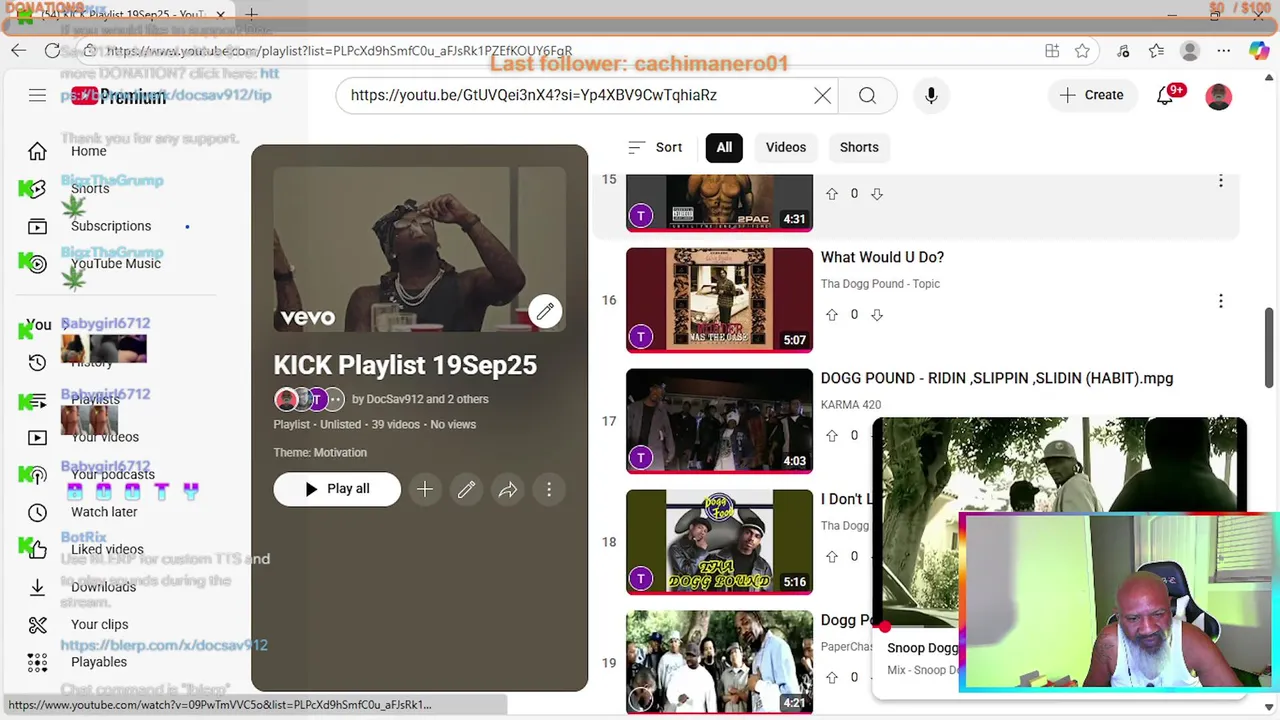Upvote the DOGG POUND RIDIN SLIPPIN video
The width and height of the screenshot is (1280, 720).
coord(832,435)
